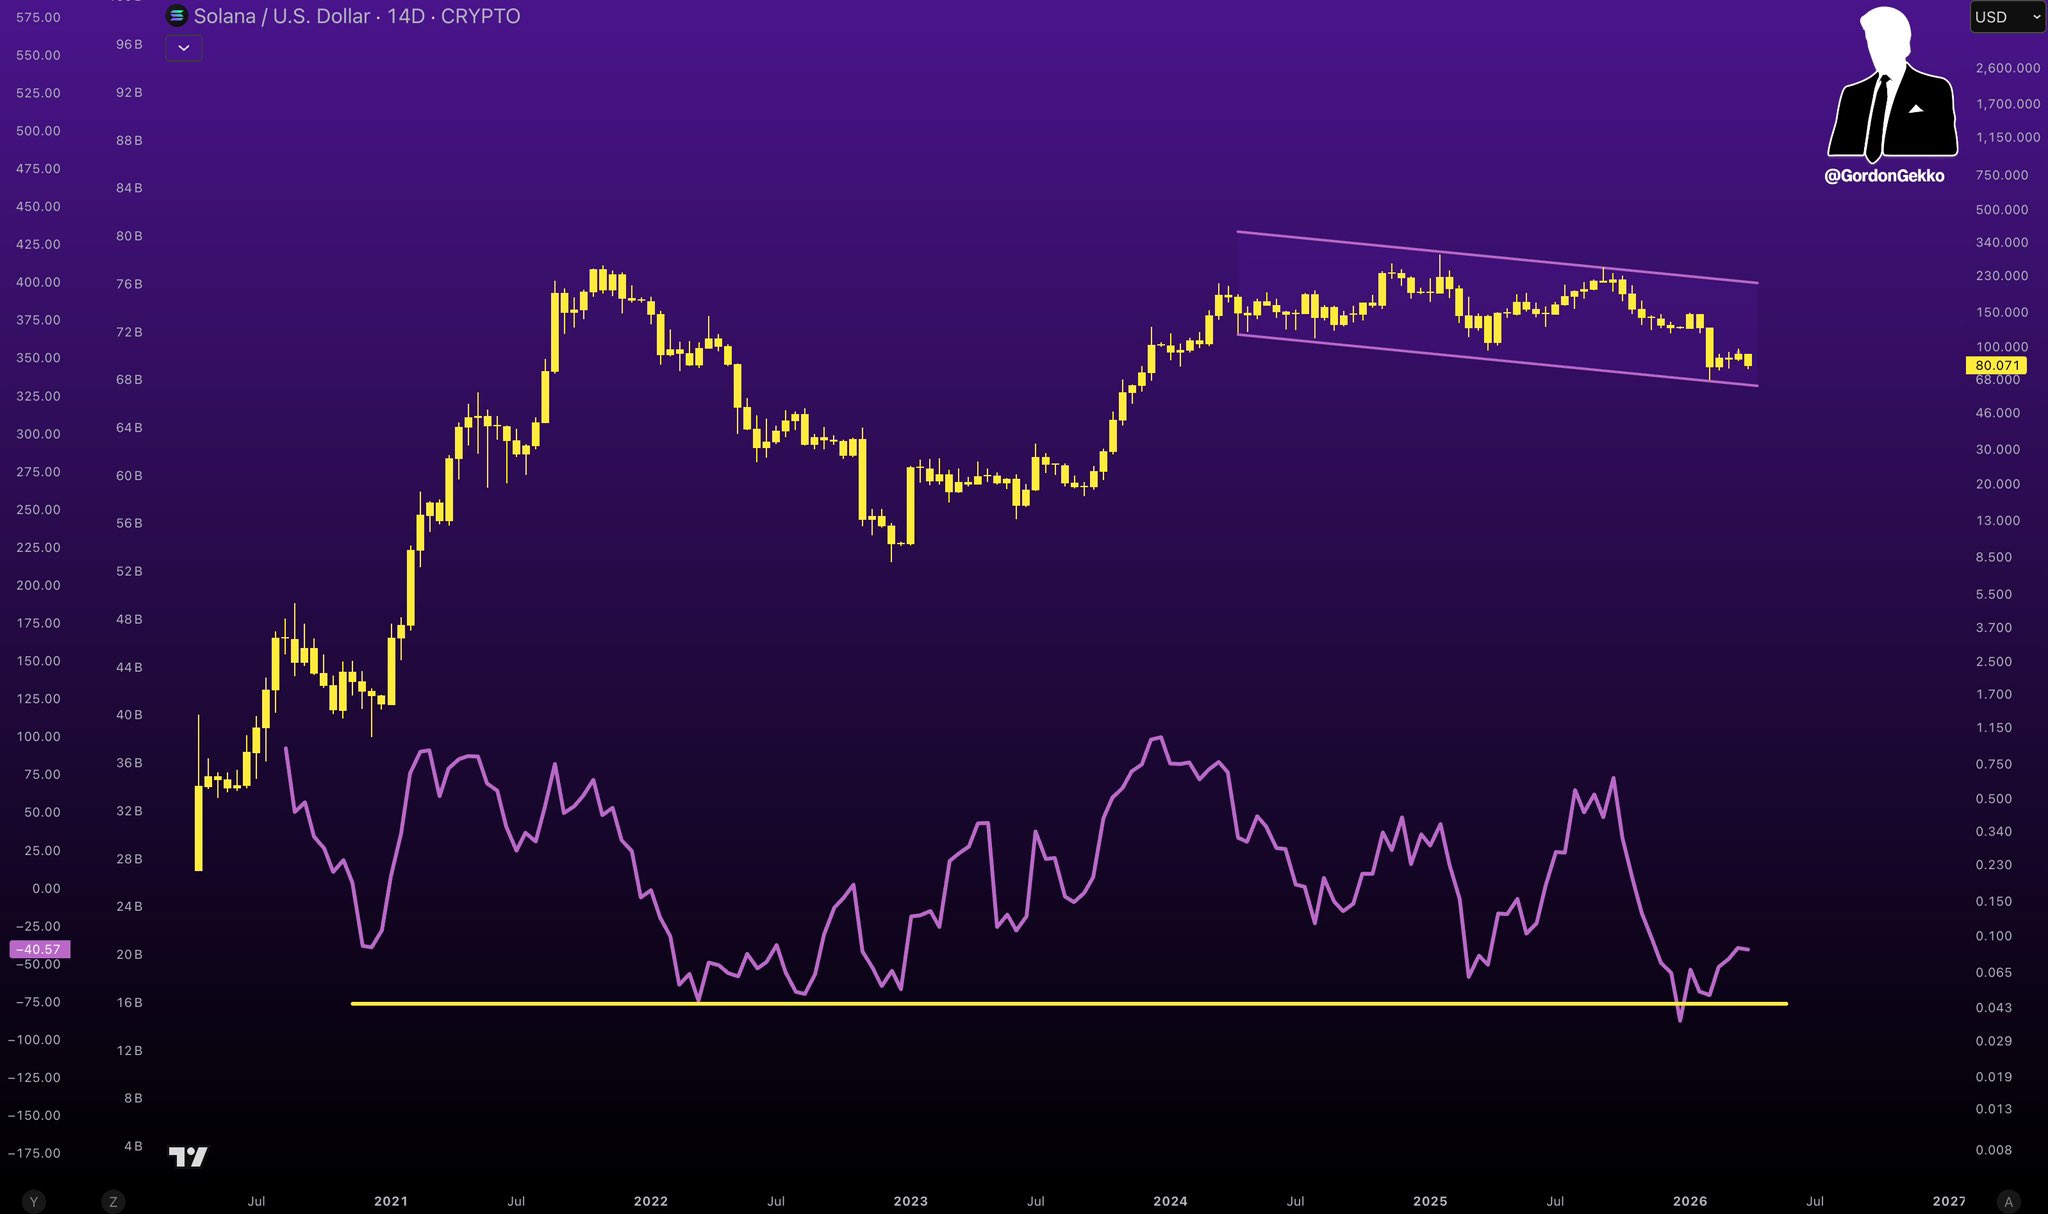
Task: Click the Solana coin logo icon
Action: pos(177,16)
